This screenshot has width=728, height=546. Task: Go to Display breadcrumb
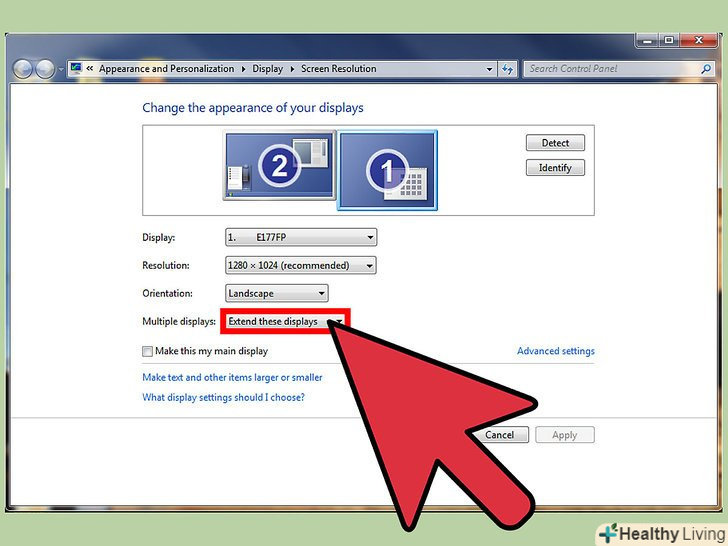tap(267, 69)
